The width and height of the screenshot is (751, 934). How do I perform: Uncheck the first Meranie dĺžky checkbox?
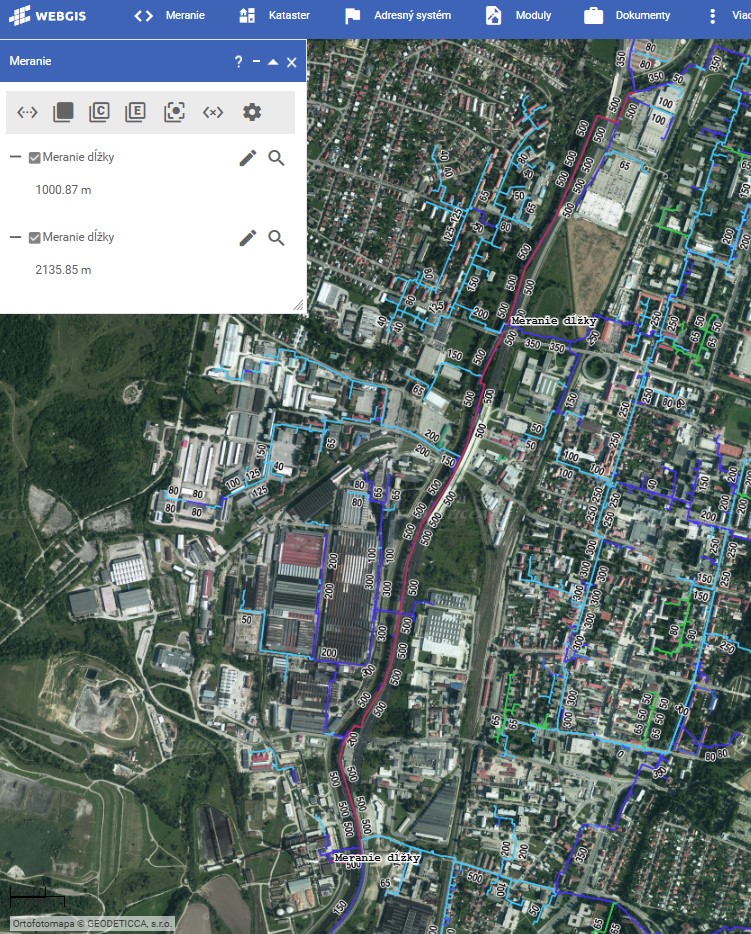click(x=35, y=157)
